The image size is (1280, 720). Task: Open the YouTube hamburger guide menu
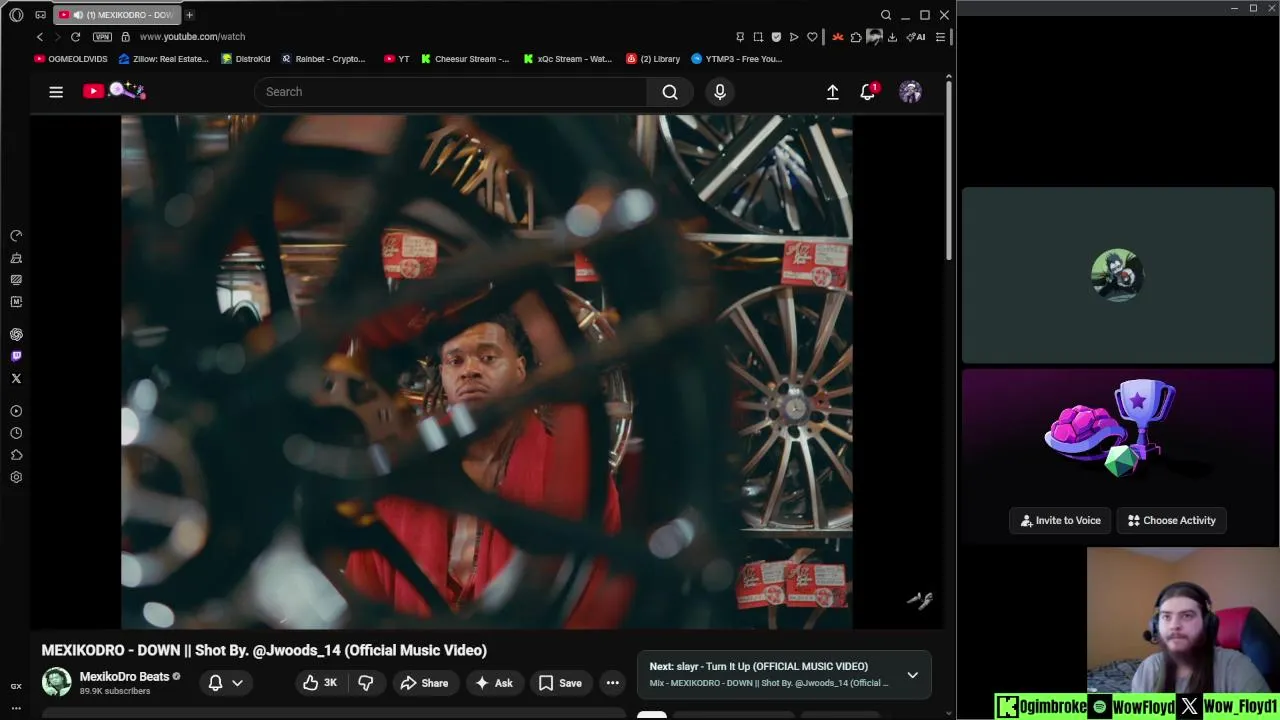[56, 92]
